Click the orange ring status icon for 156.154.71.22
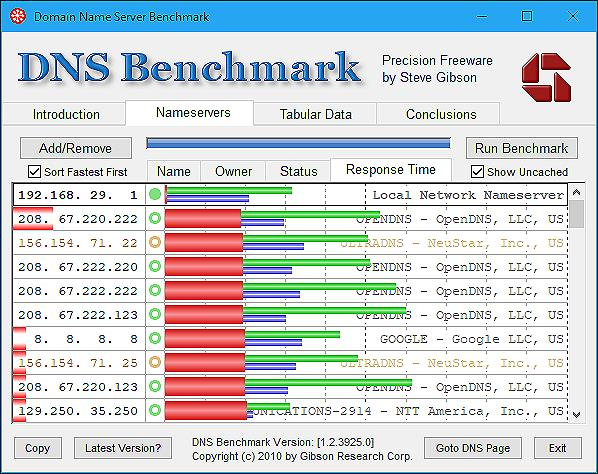Screen dimensions: 598x474 click(x=155, y=243)
